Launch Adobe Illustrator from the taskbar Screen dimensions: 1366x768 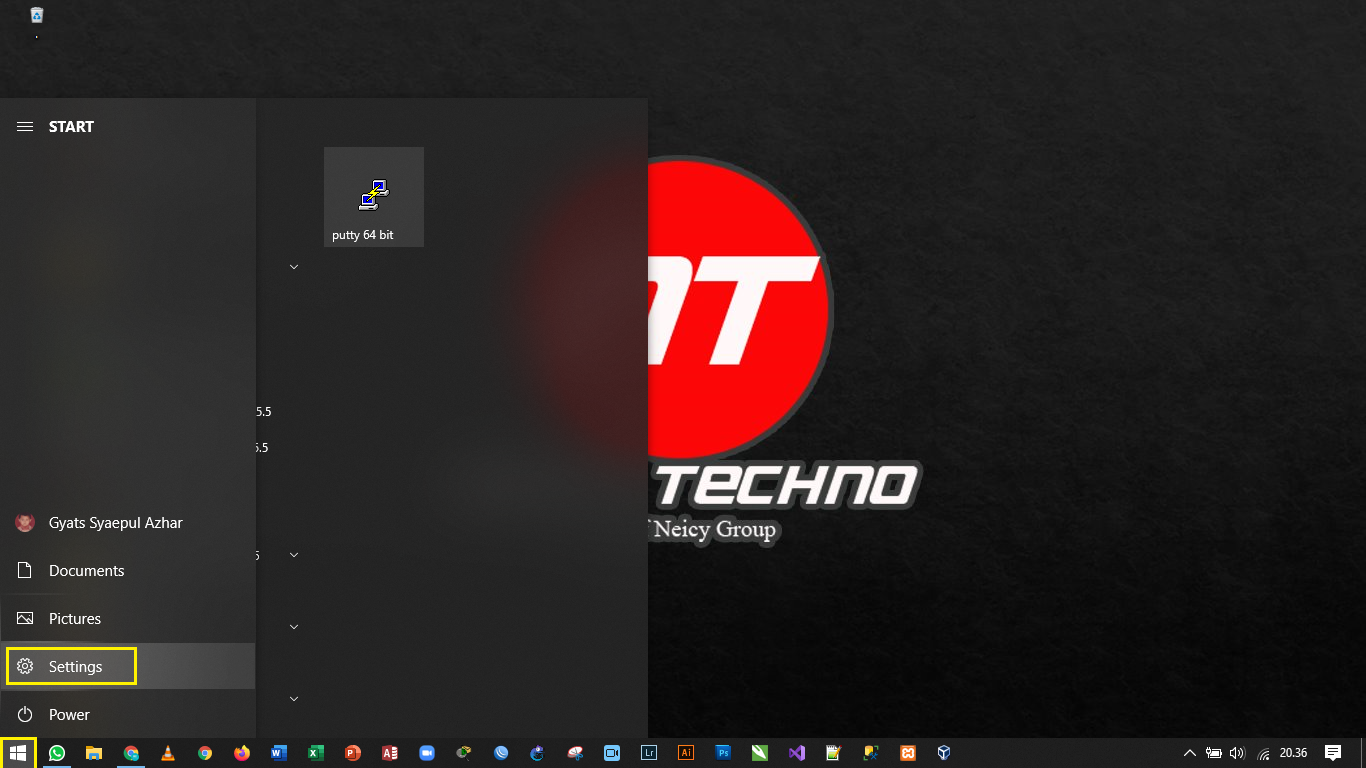tap(686, 753)
